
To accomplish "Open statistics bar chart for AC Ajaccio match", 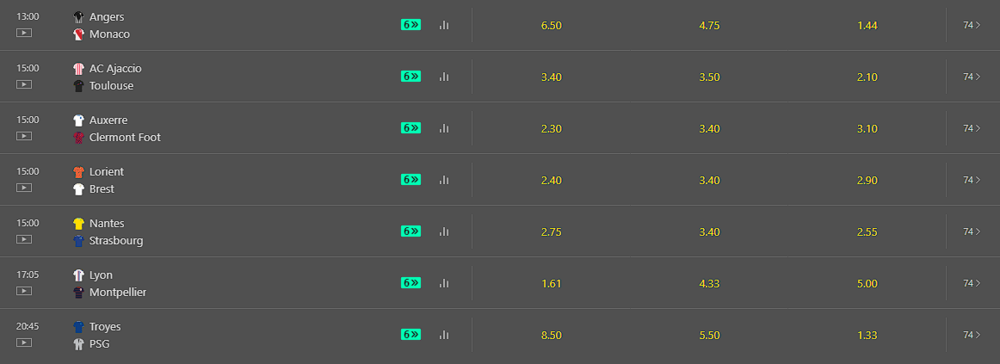I will coord(444,77).
